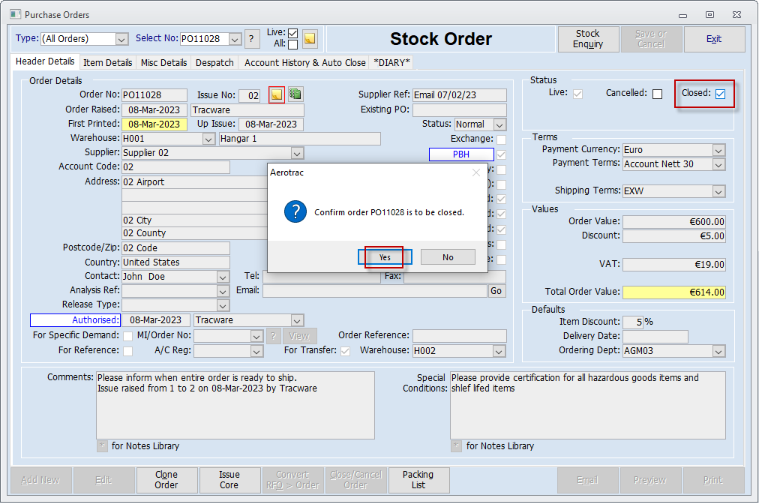Click the Special Conditions Notes Library button
The height and width of the screenshot is (503, 759).
456,446
